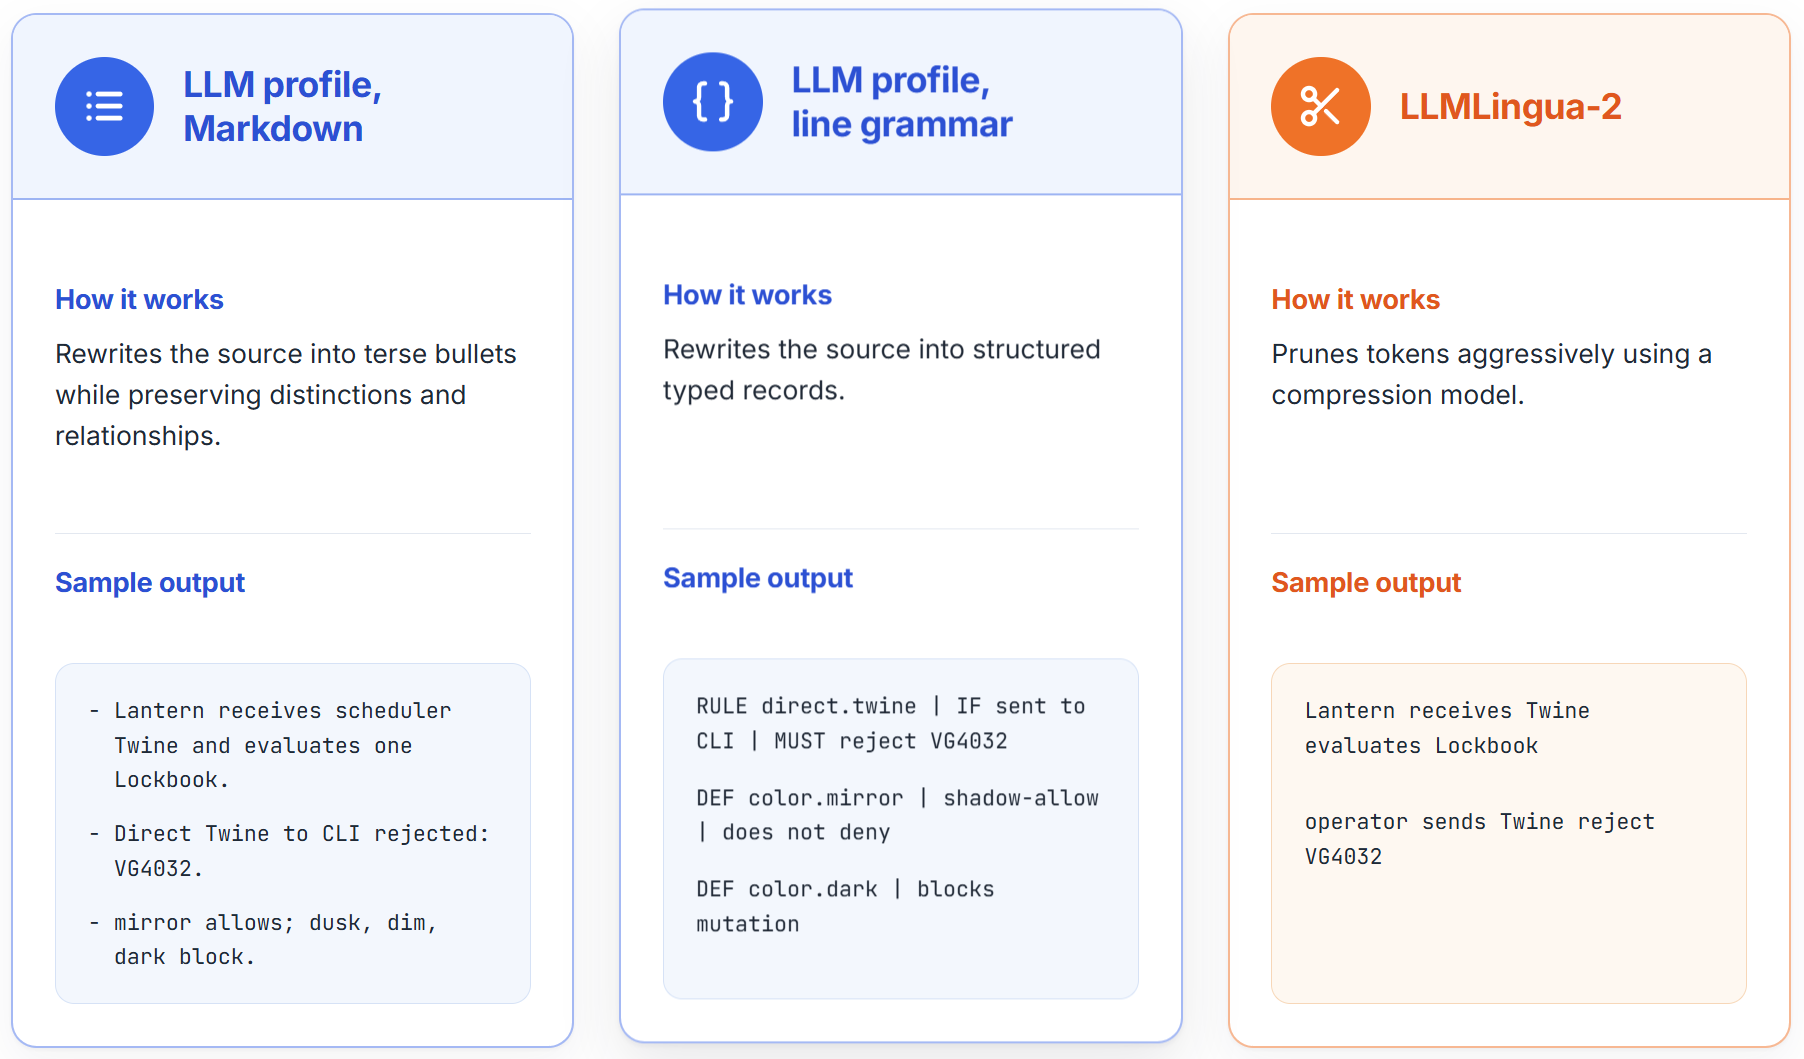Open How it works in Markdown card
Screen dimensions: 1804x1059
[x=139, y=300]
